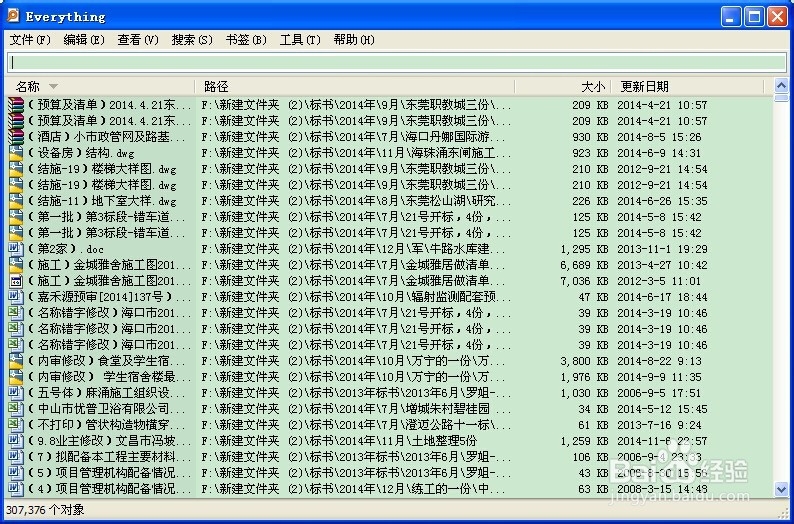This screenshot has height=524, width=794.
Task: Click icon of the 7,036 KB 金城雅舍施工图 file
Action: pos(16,281)
